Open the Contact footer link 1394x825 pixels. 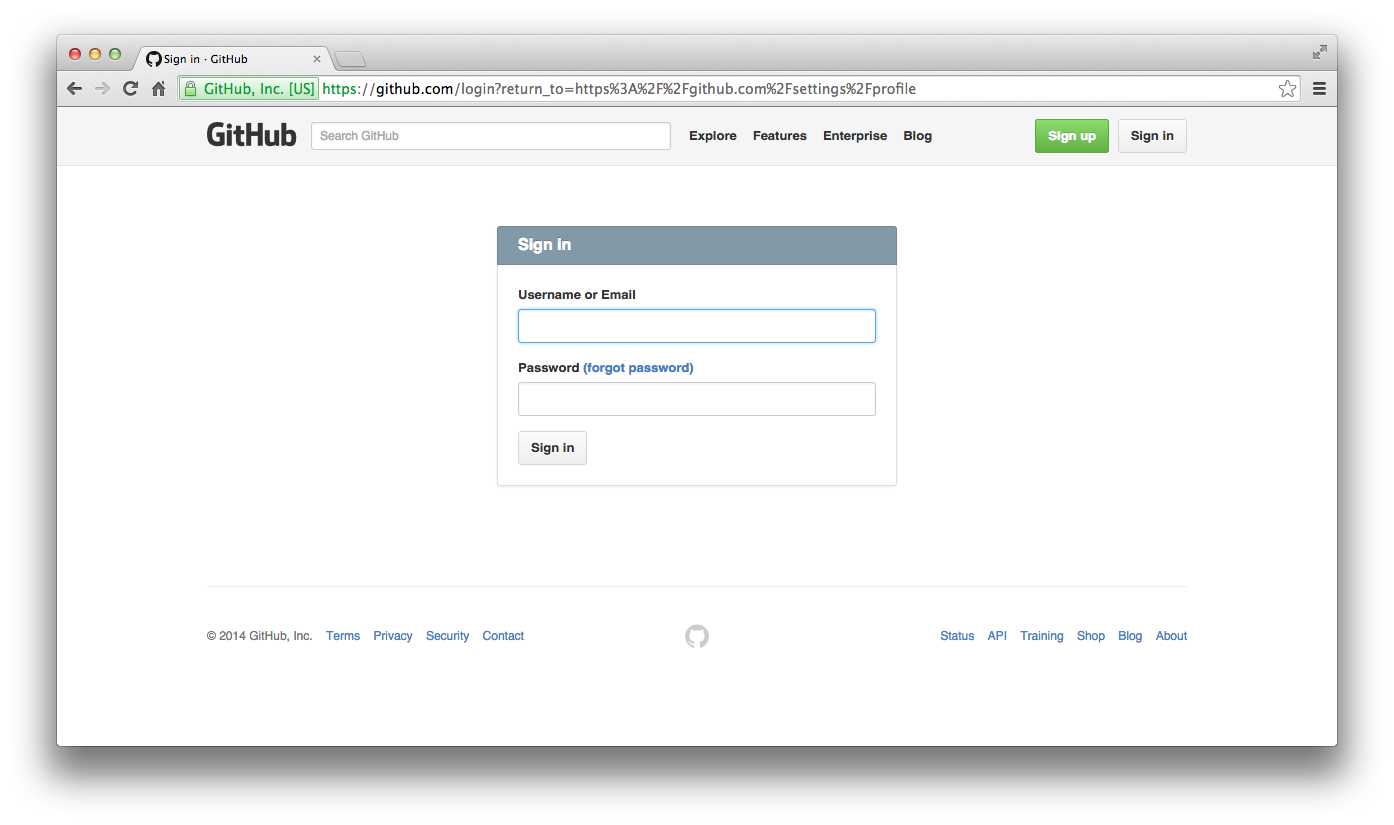pos(503,636)
